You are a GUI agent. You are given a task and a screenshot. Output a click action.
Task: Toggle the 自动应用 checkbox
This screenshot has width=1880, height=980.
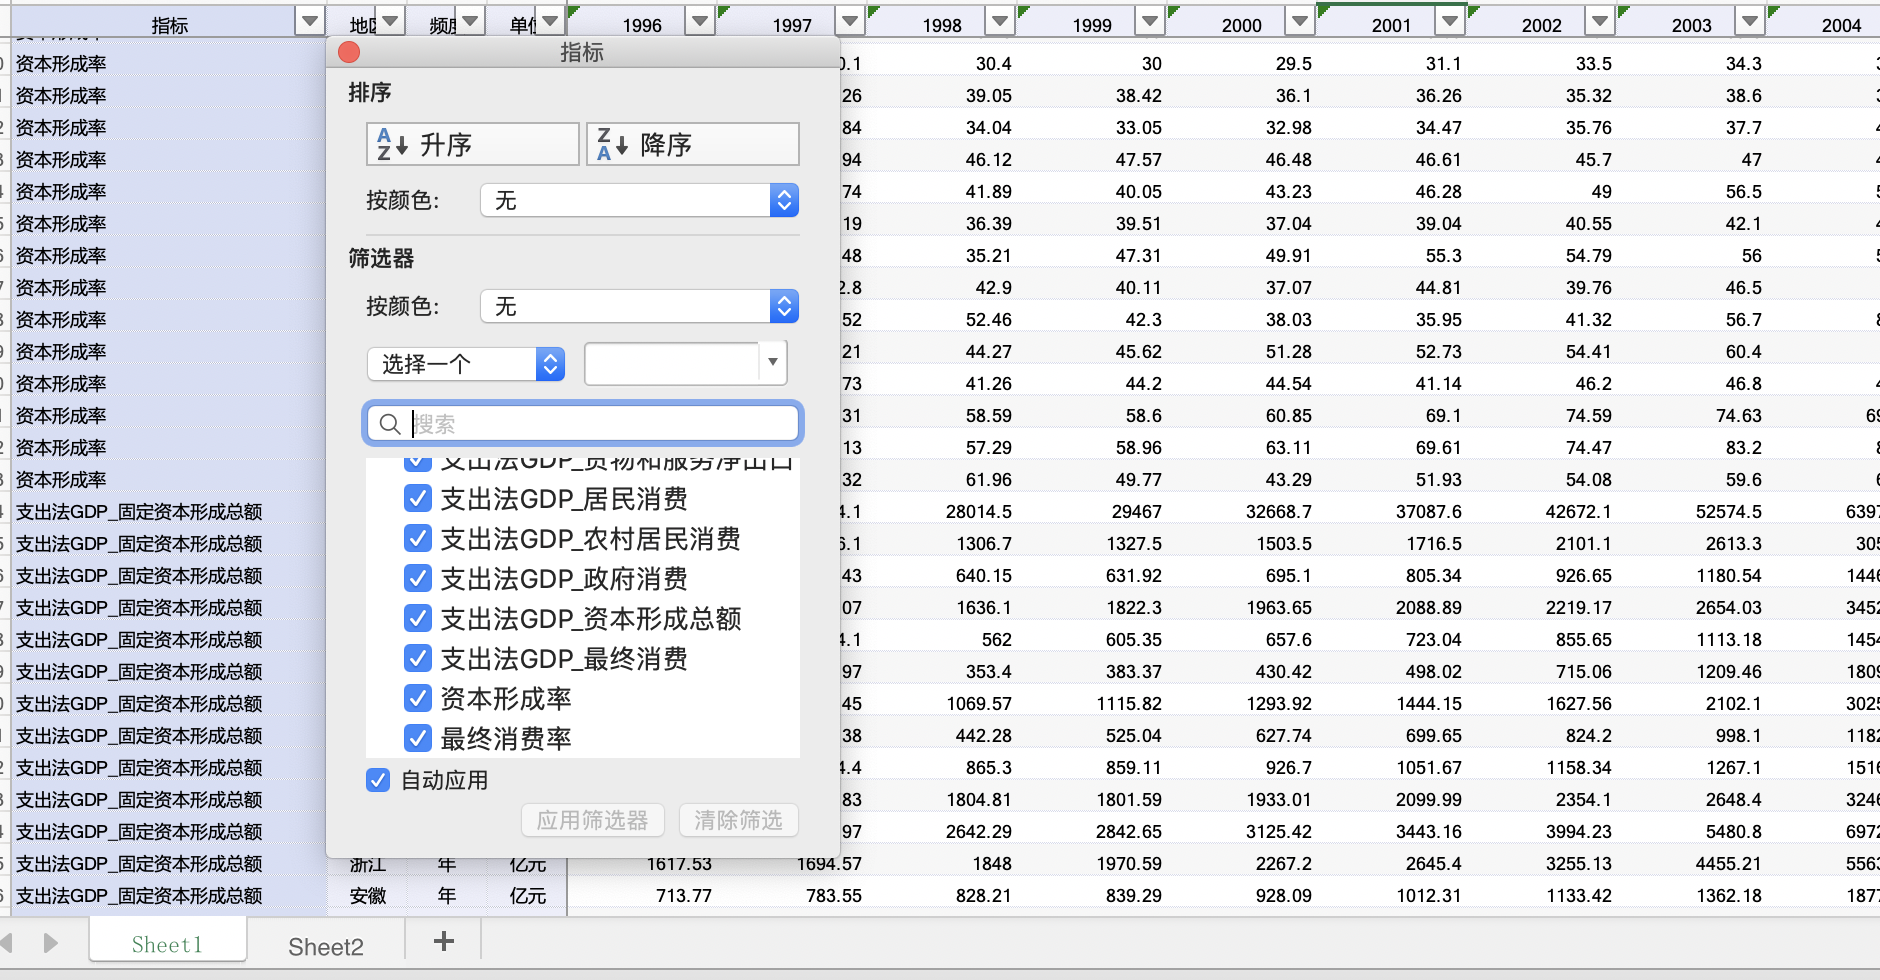point(378,780)
